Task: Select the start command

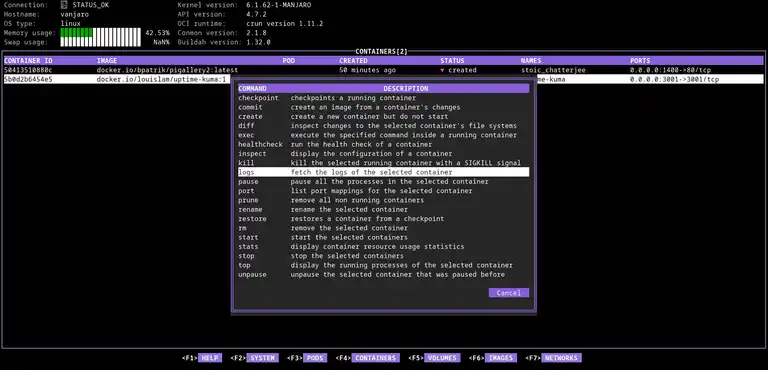Action: tap(384, 238)
